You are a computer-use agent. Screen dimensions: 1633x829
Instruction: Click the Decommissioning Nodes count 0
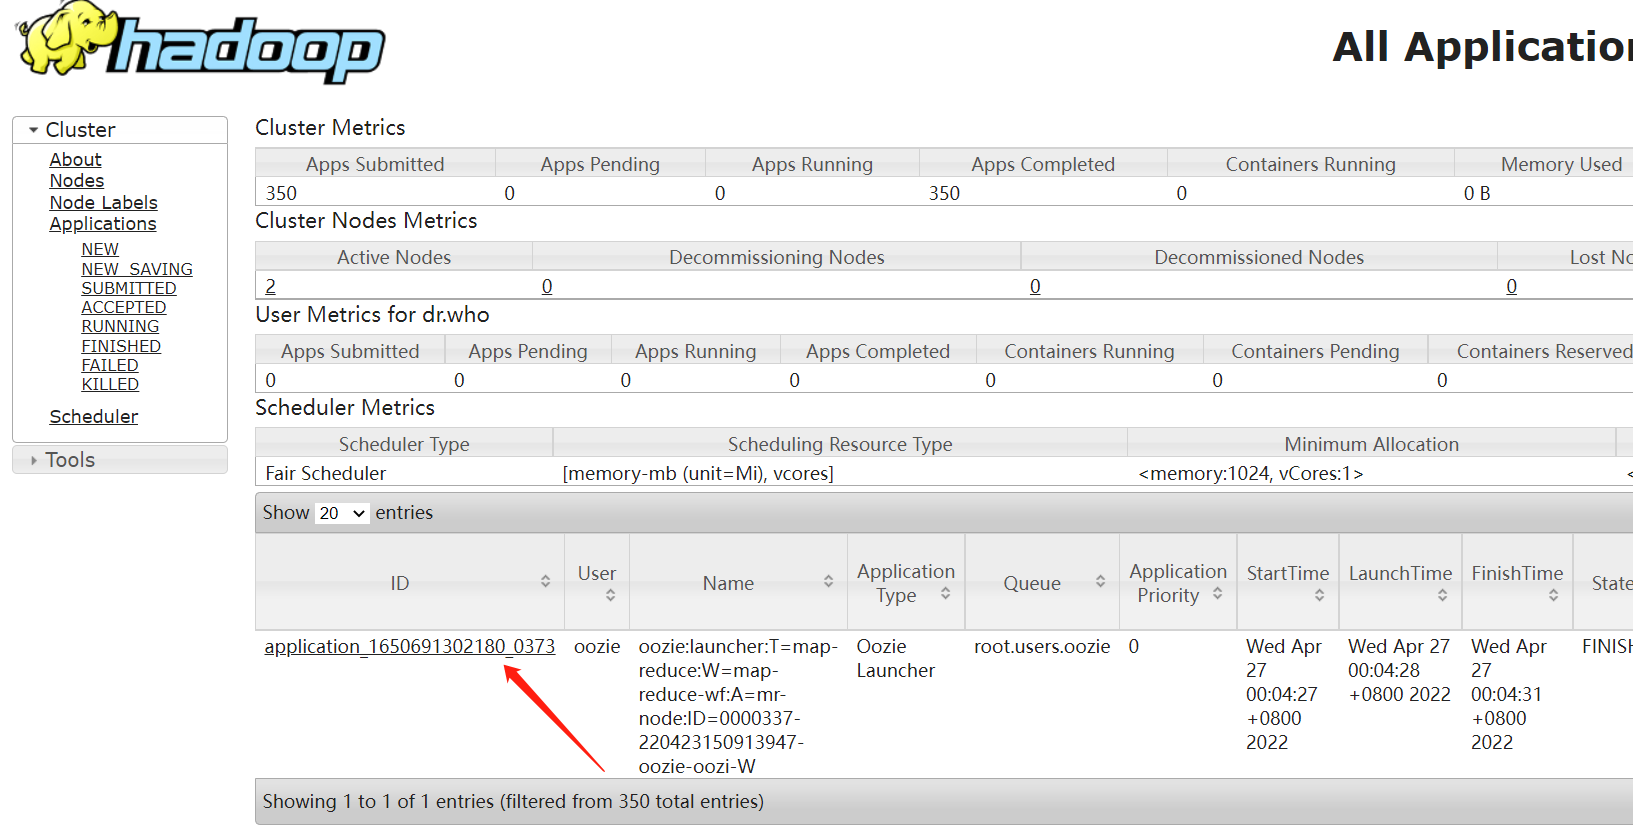point(547,286)
